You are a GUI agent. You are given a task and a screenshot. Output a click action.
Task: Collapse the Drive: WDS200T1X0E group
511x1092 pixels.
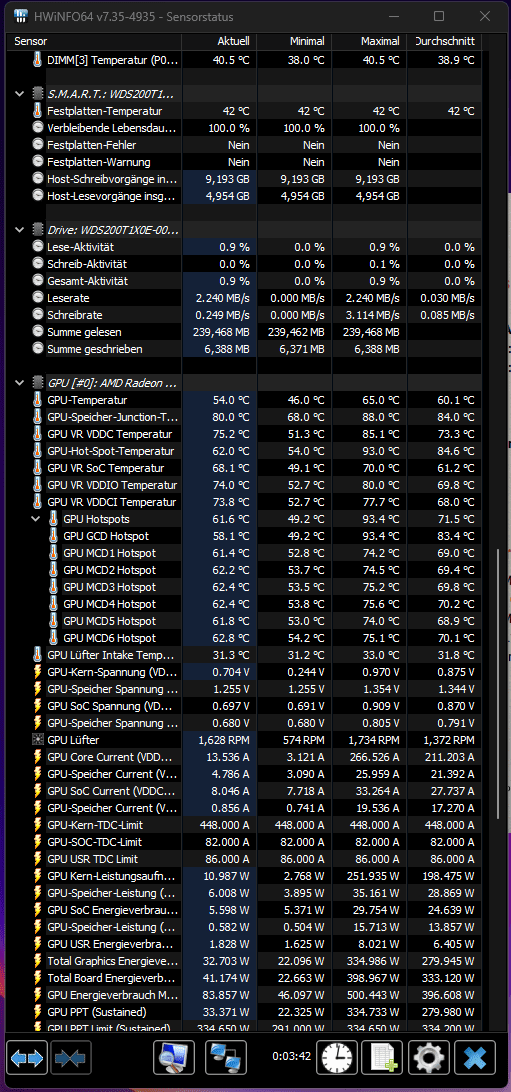(x=19, y=230)
